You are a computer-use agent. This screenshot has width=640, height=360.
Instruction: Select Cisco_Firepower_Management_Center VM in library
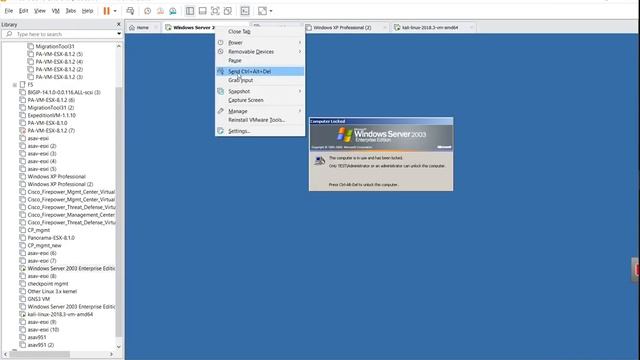[x=71, y=215]
